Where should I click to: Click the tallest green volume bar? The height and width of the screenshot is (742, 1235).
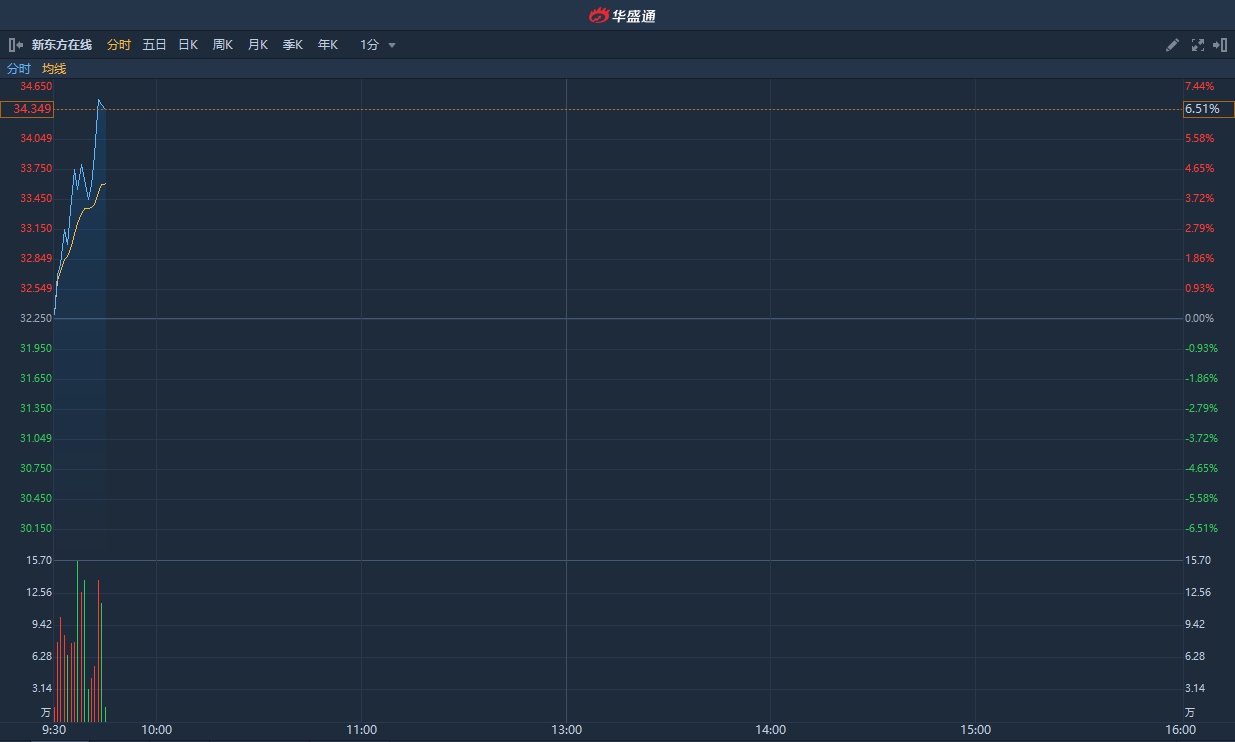(x=77, y=640)
